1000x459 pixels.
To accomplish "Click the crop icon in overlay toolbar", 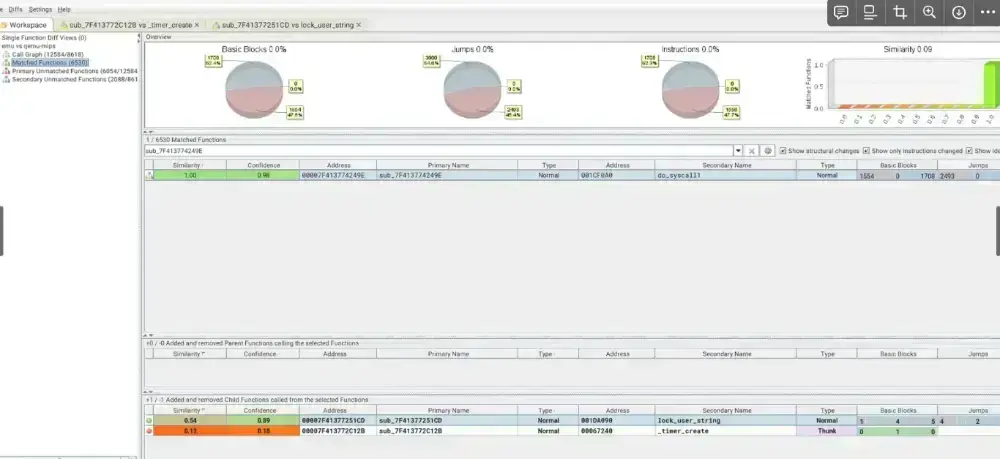I will [900, 12].
